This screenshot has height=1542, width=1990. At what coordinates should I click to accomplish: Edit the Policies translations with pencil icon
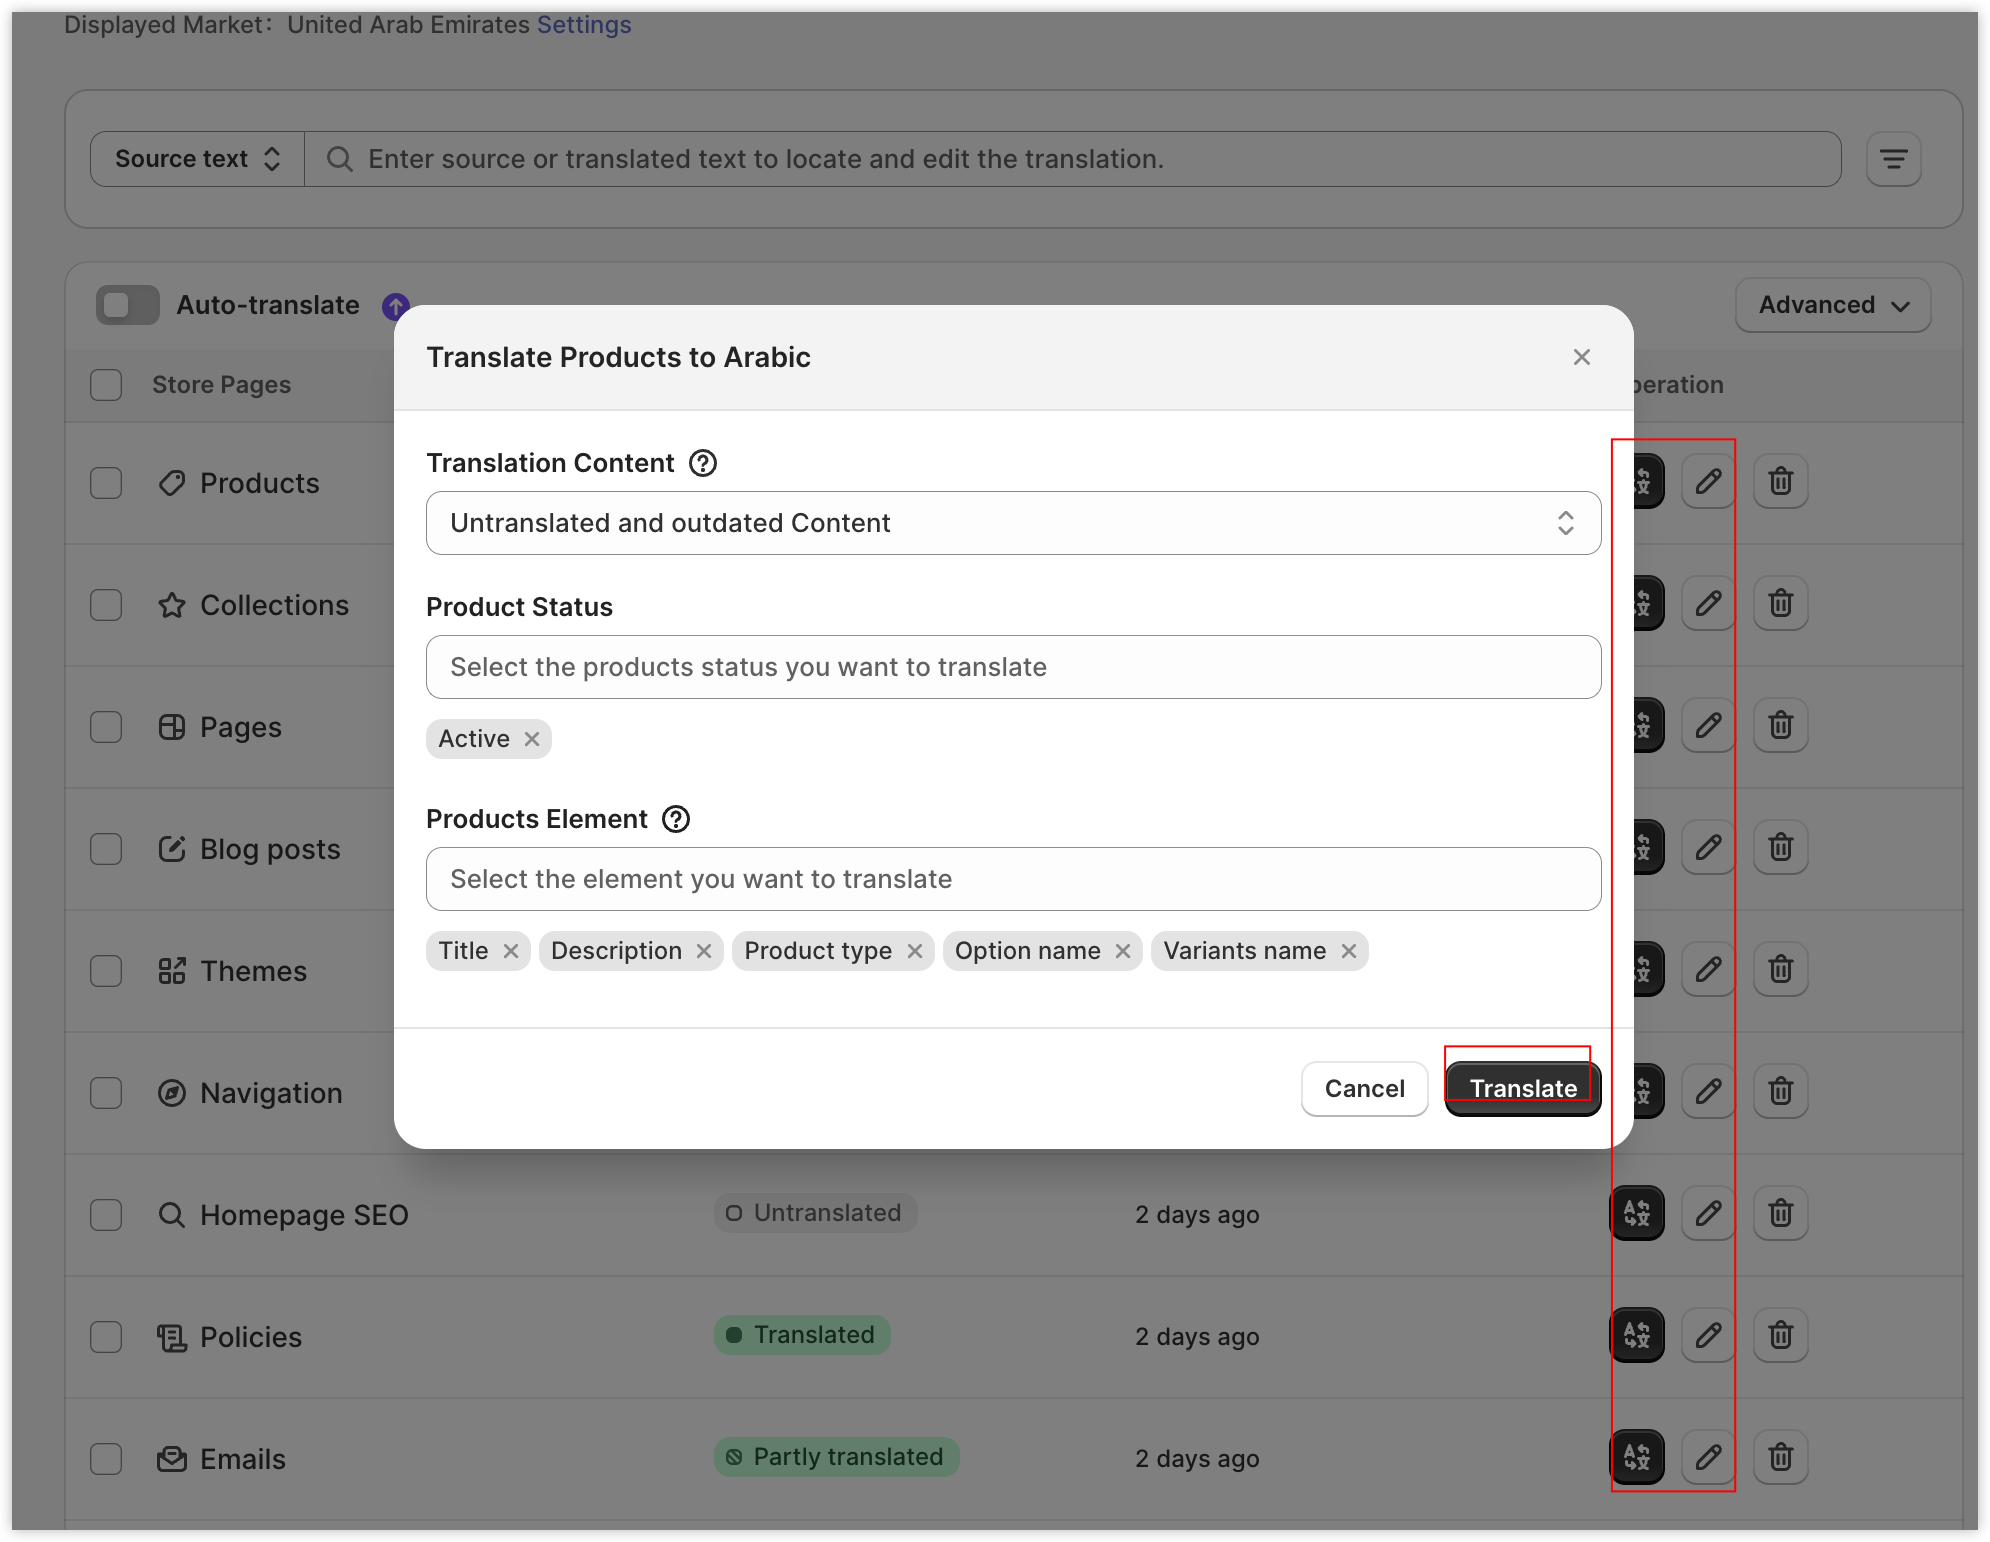click(x=1708, y=1335)
